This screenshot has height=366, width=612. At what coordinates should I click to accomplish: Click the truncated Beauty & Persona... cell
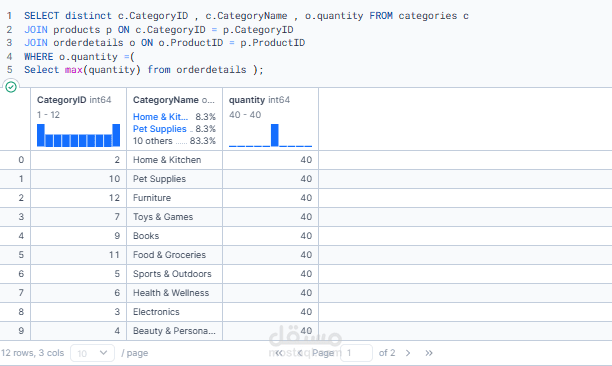click(174, 331)
